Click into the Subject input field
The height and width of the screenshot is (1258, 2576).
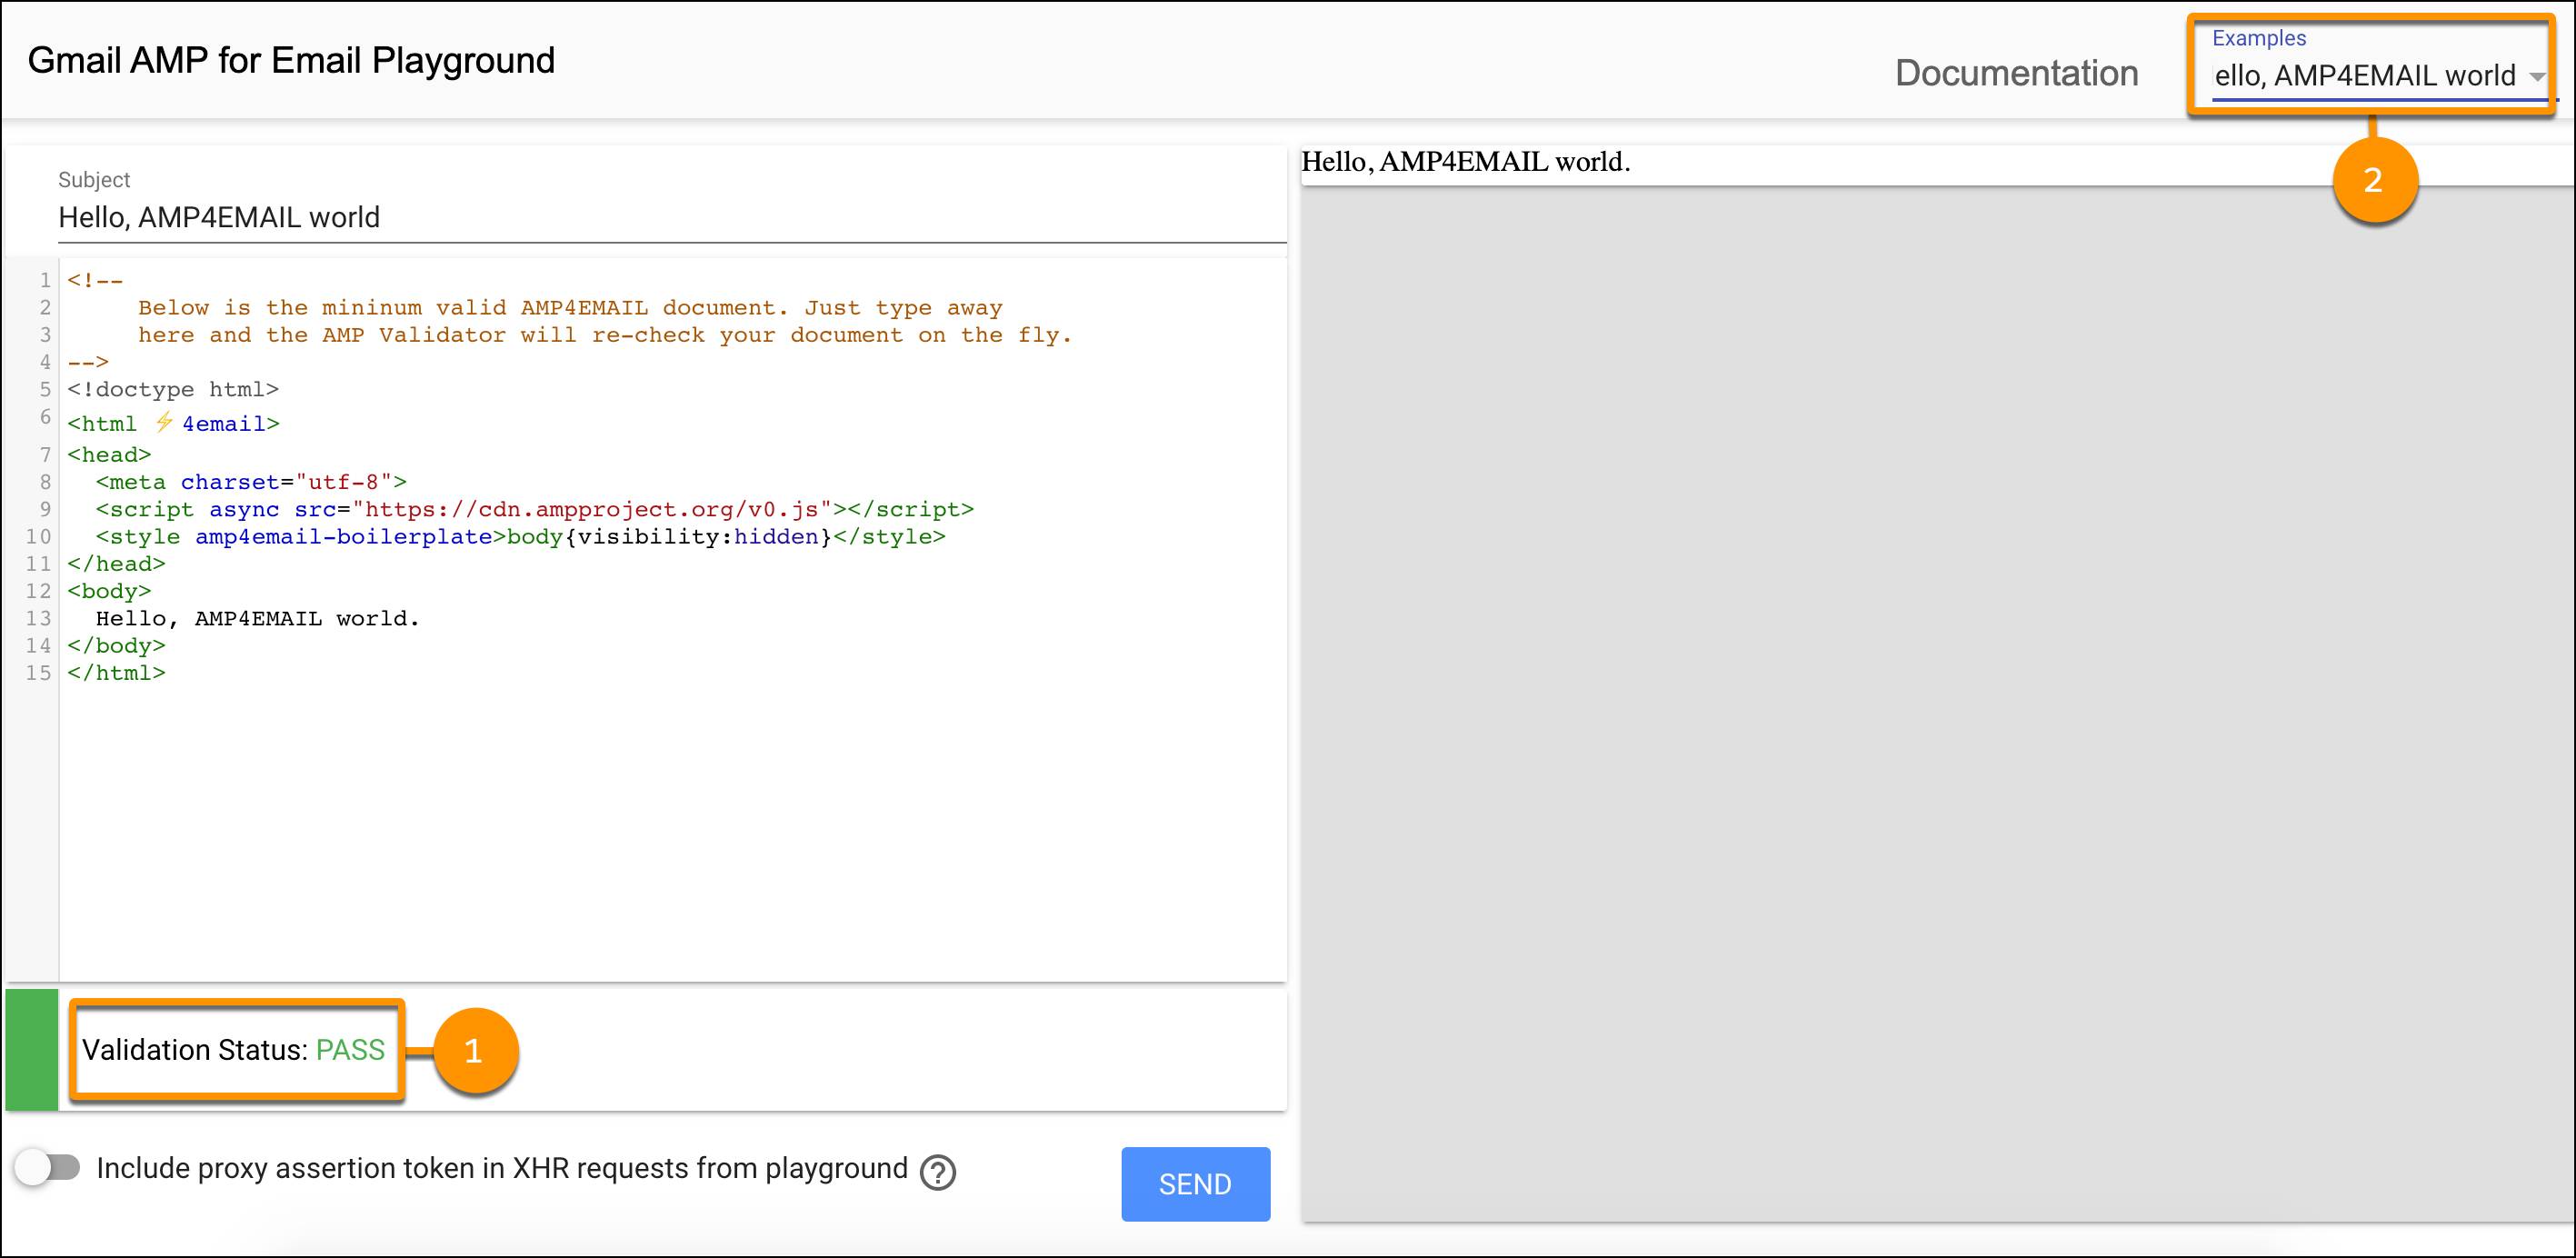[x=670, y=217]
